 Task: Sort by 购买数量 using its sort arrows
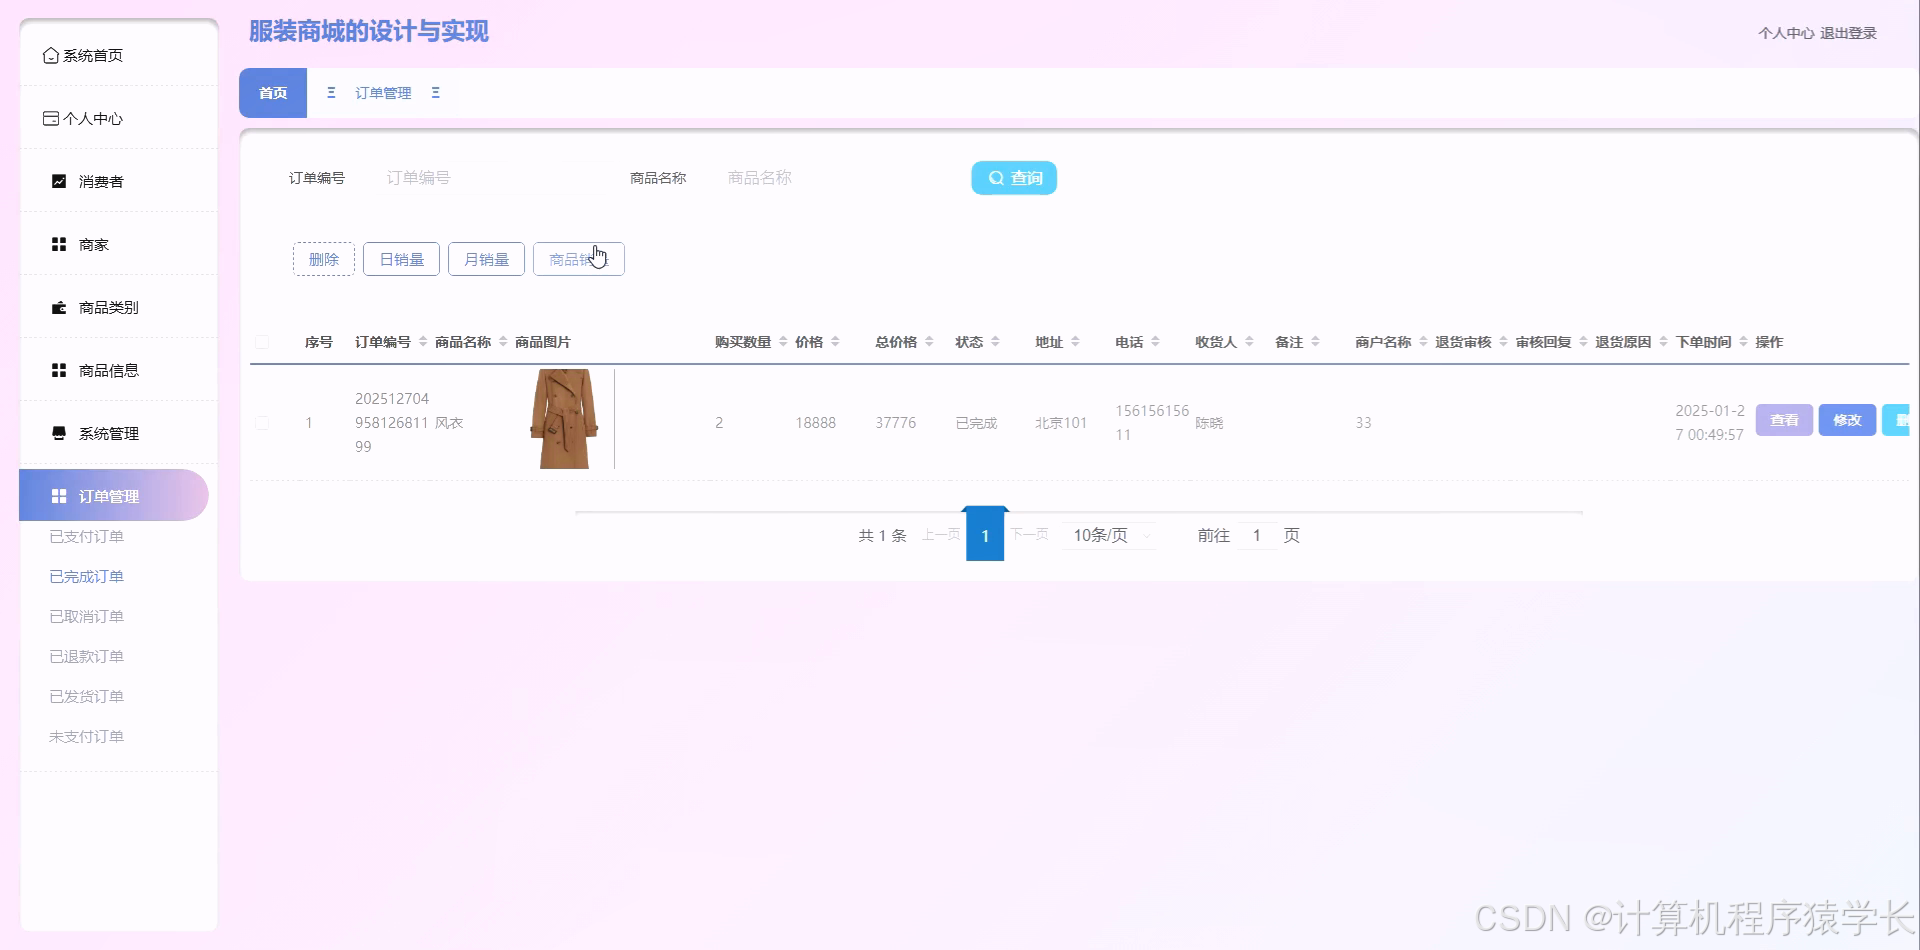[x=783, y=342]
